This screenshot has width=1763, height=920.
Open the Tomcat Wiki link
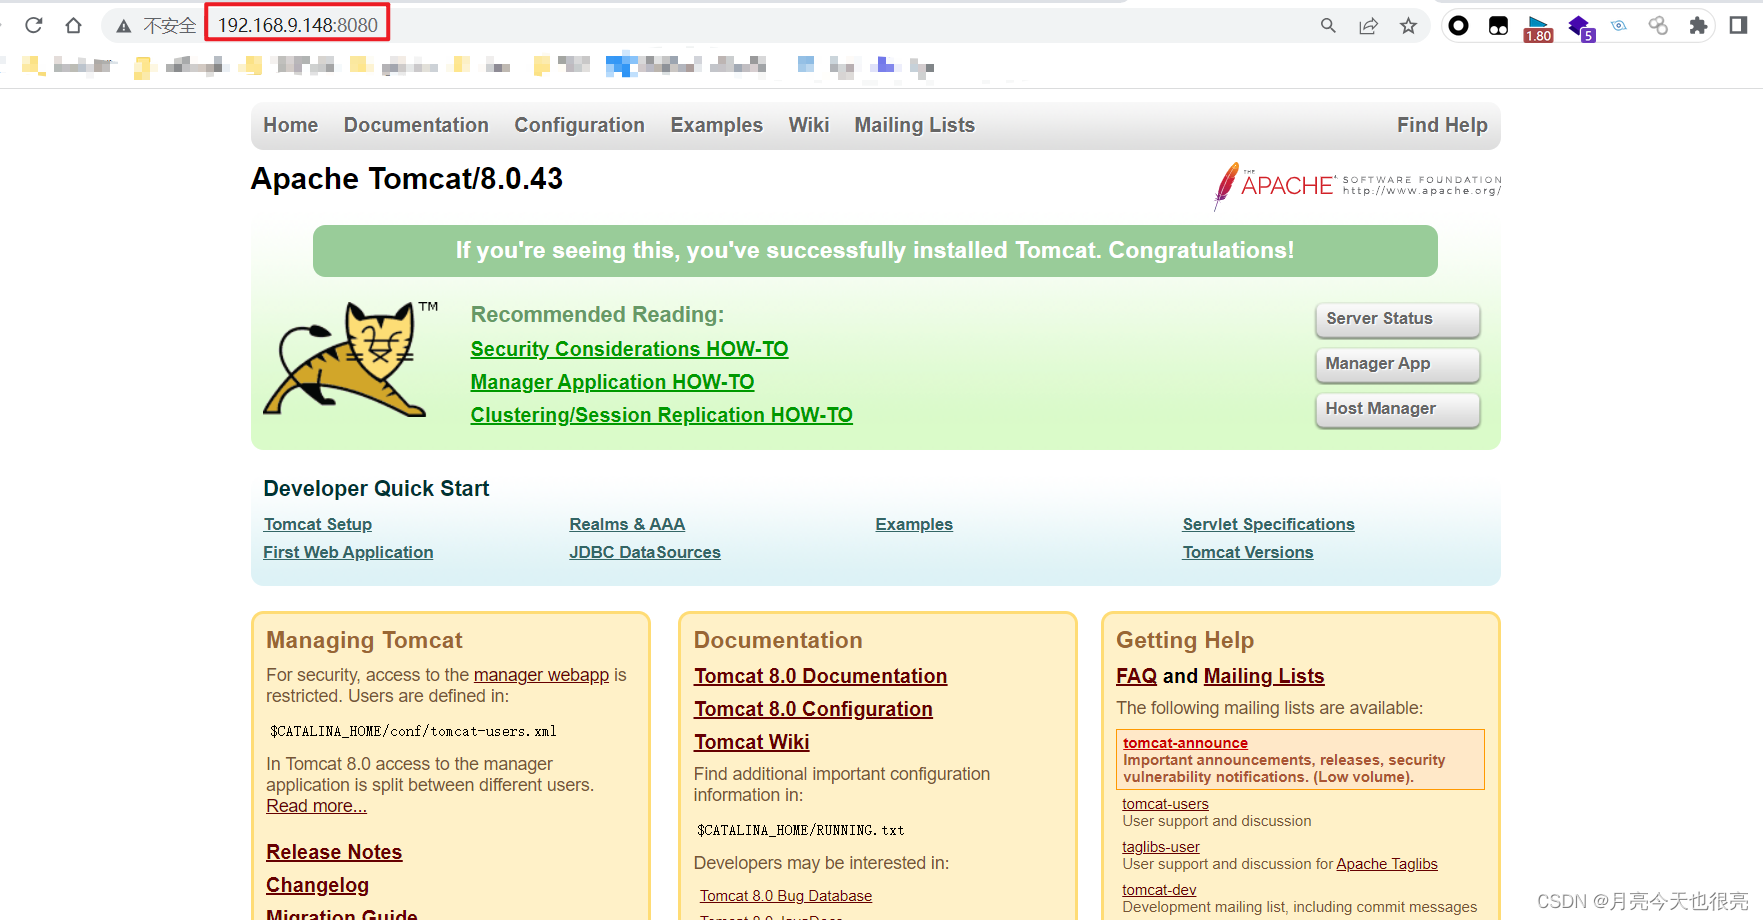(x=751, y=742)
